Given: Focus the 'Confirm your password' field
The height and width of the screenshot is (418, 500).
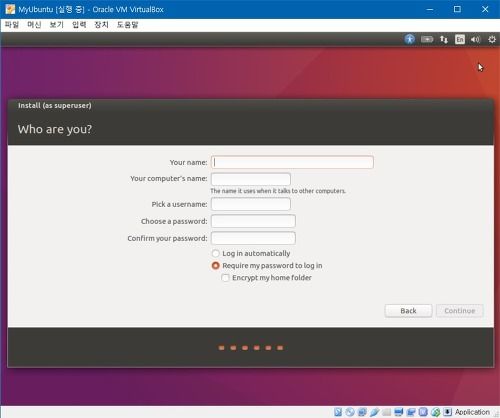Looking at the screenshot, I should [253, 238].
